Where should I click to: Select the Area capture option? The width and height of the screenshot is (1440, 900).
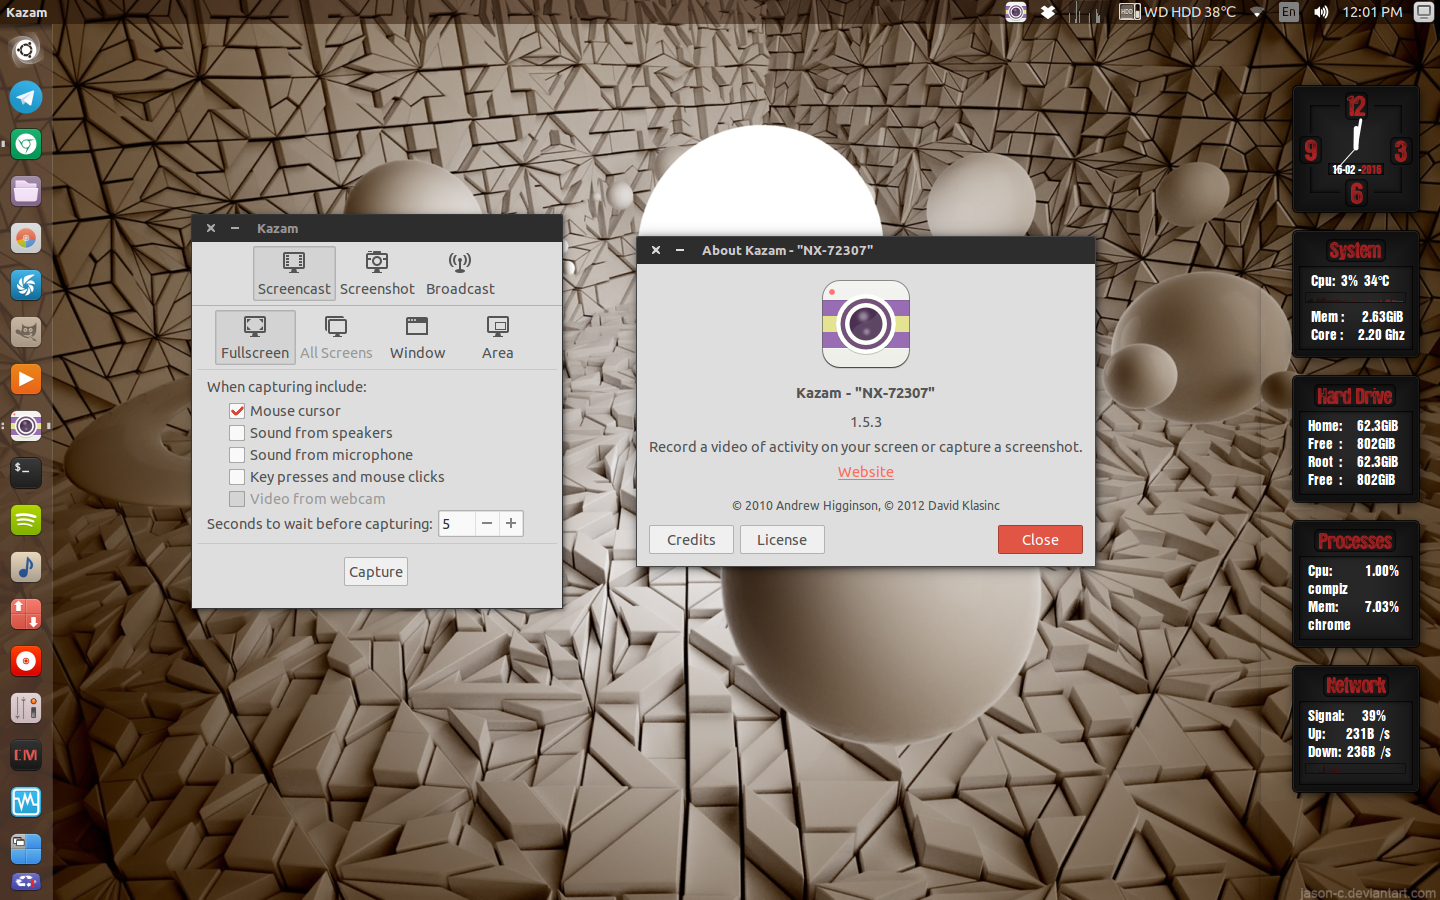click(497, 337)
